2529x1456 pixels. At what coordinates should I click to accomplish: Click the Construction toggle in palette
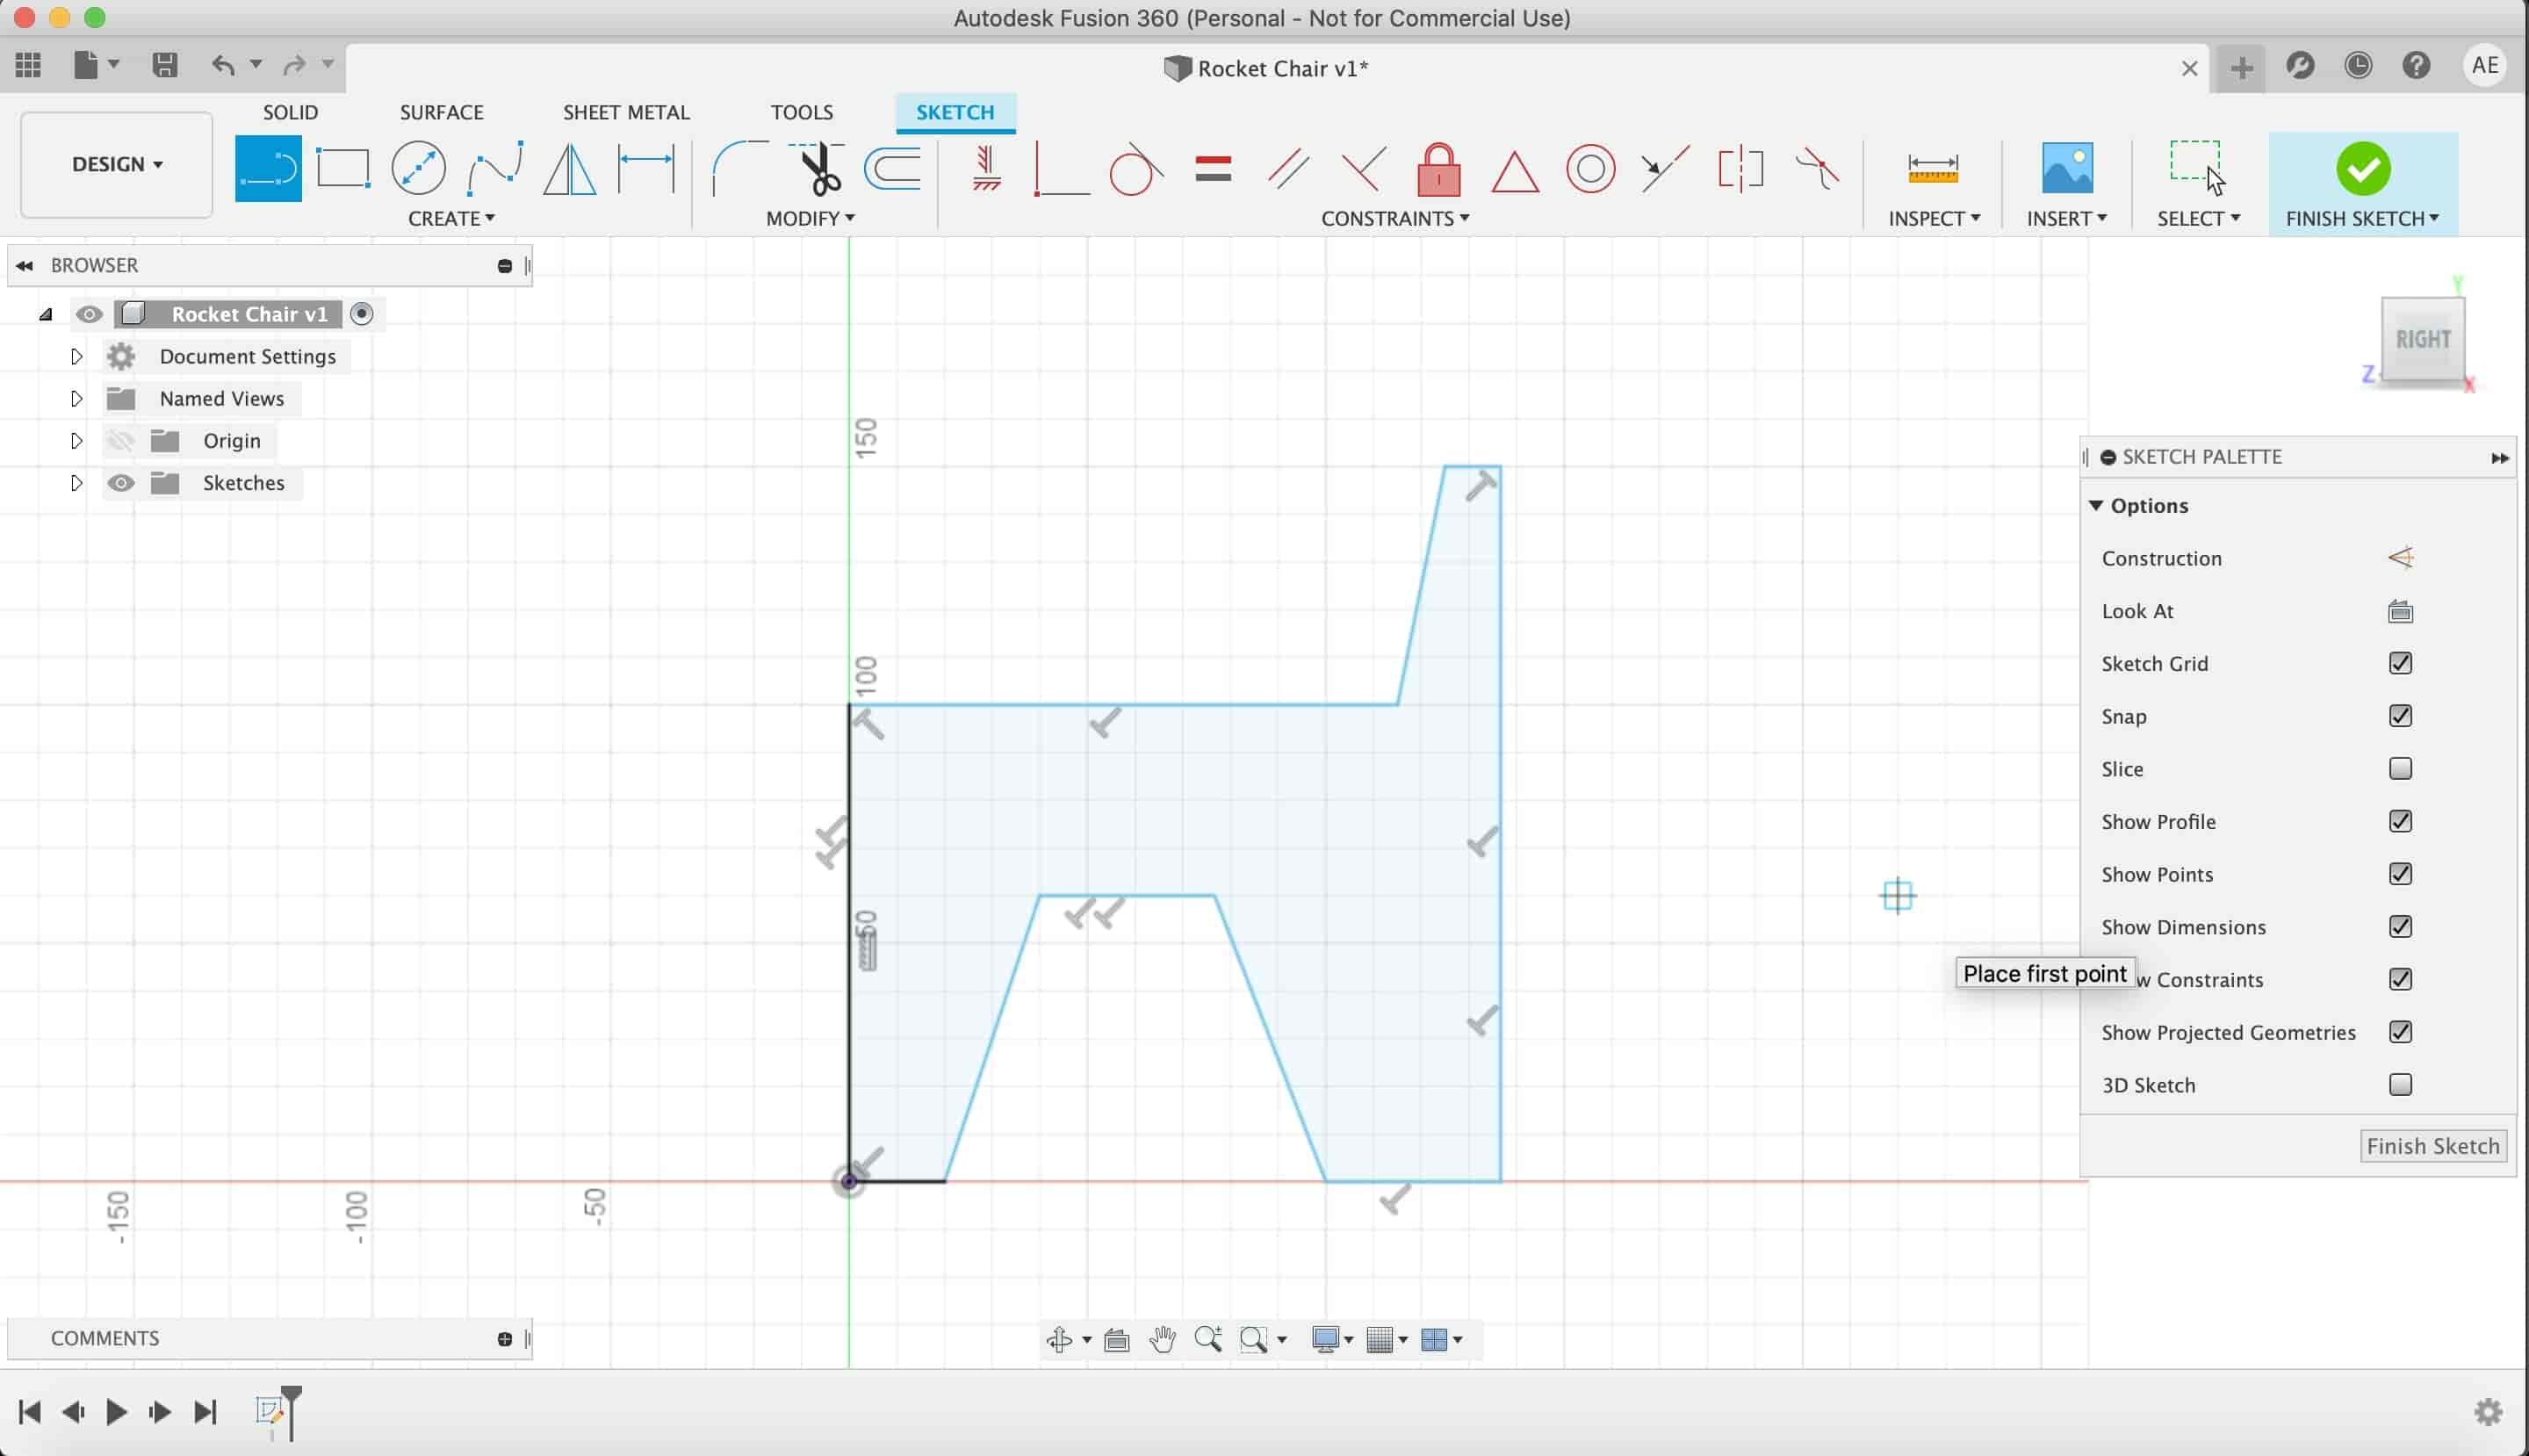point(2400,558)
